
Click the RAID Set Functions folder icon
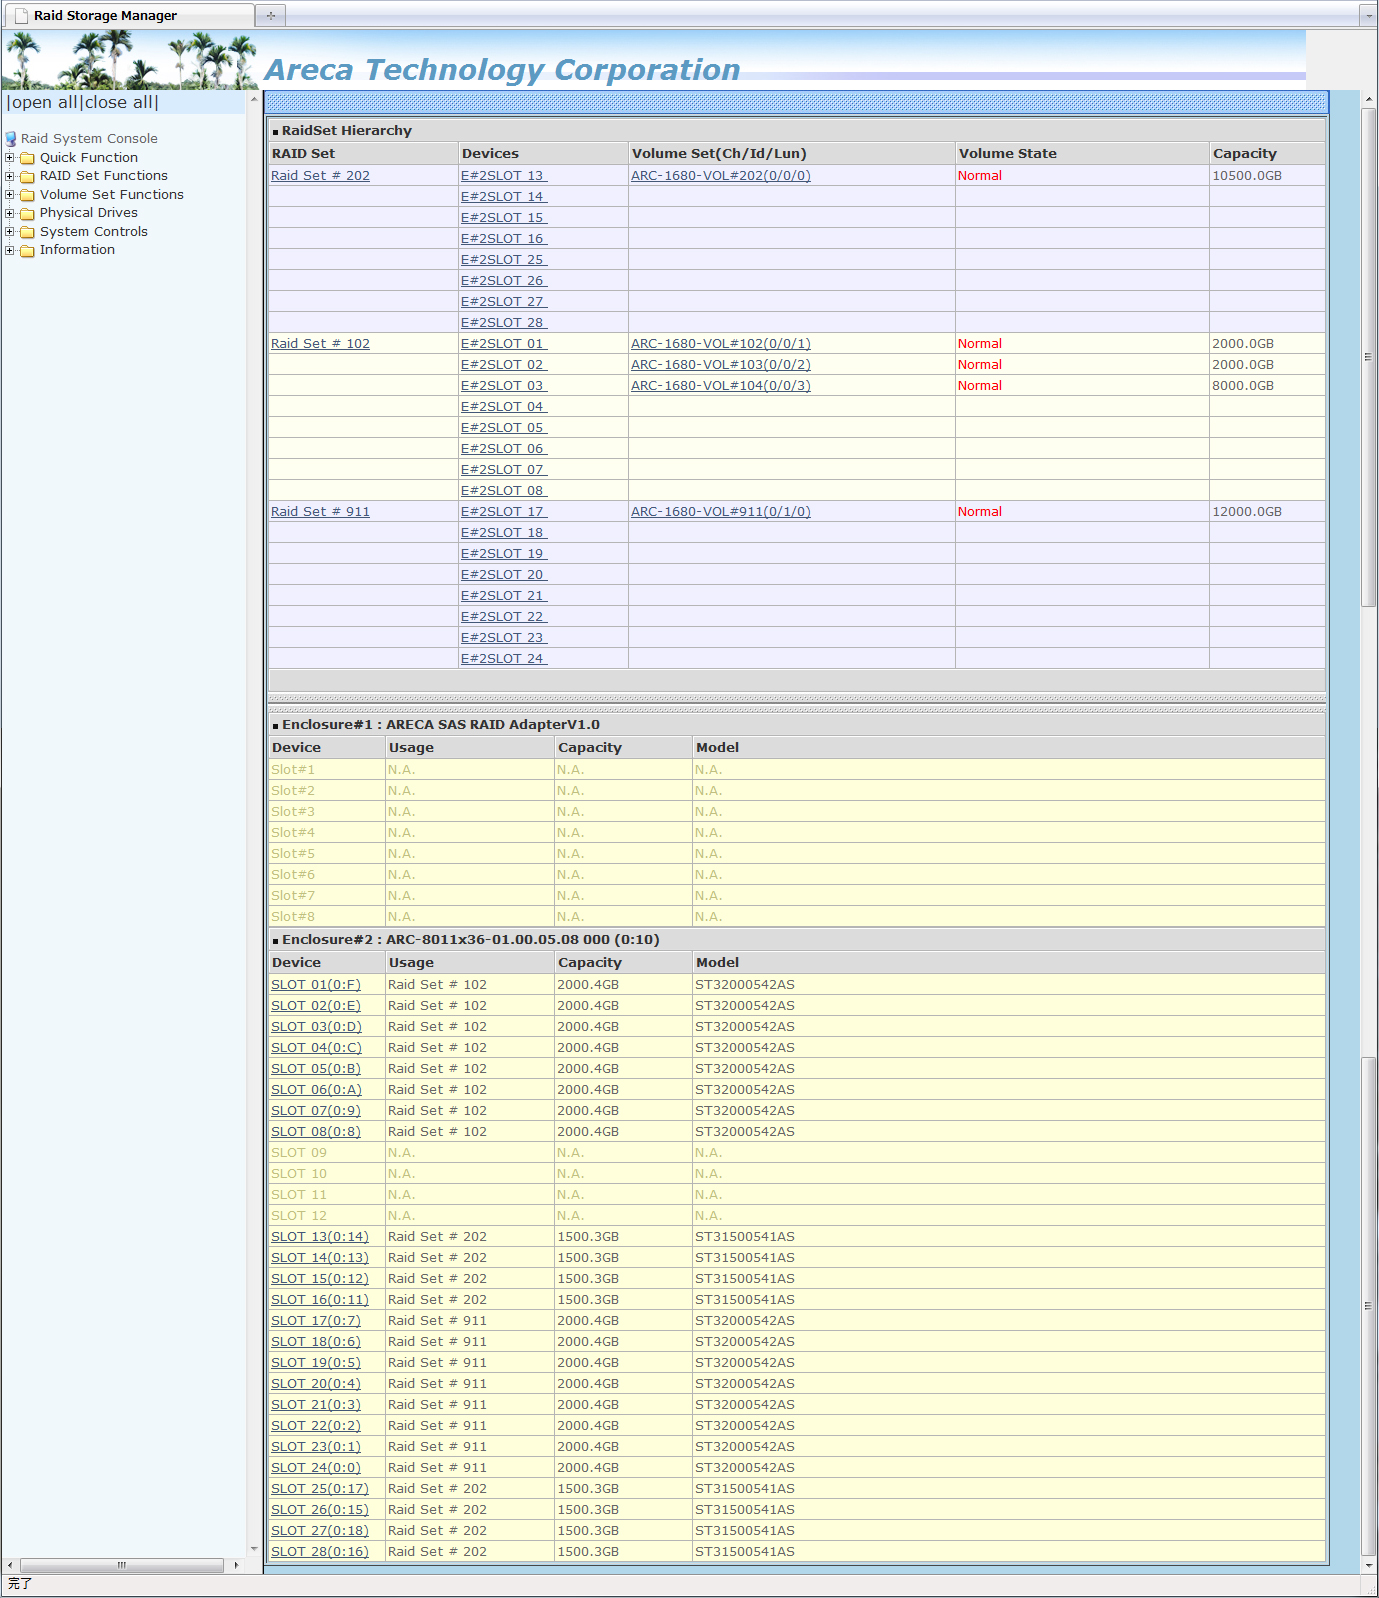(x=28, y=177)
